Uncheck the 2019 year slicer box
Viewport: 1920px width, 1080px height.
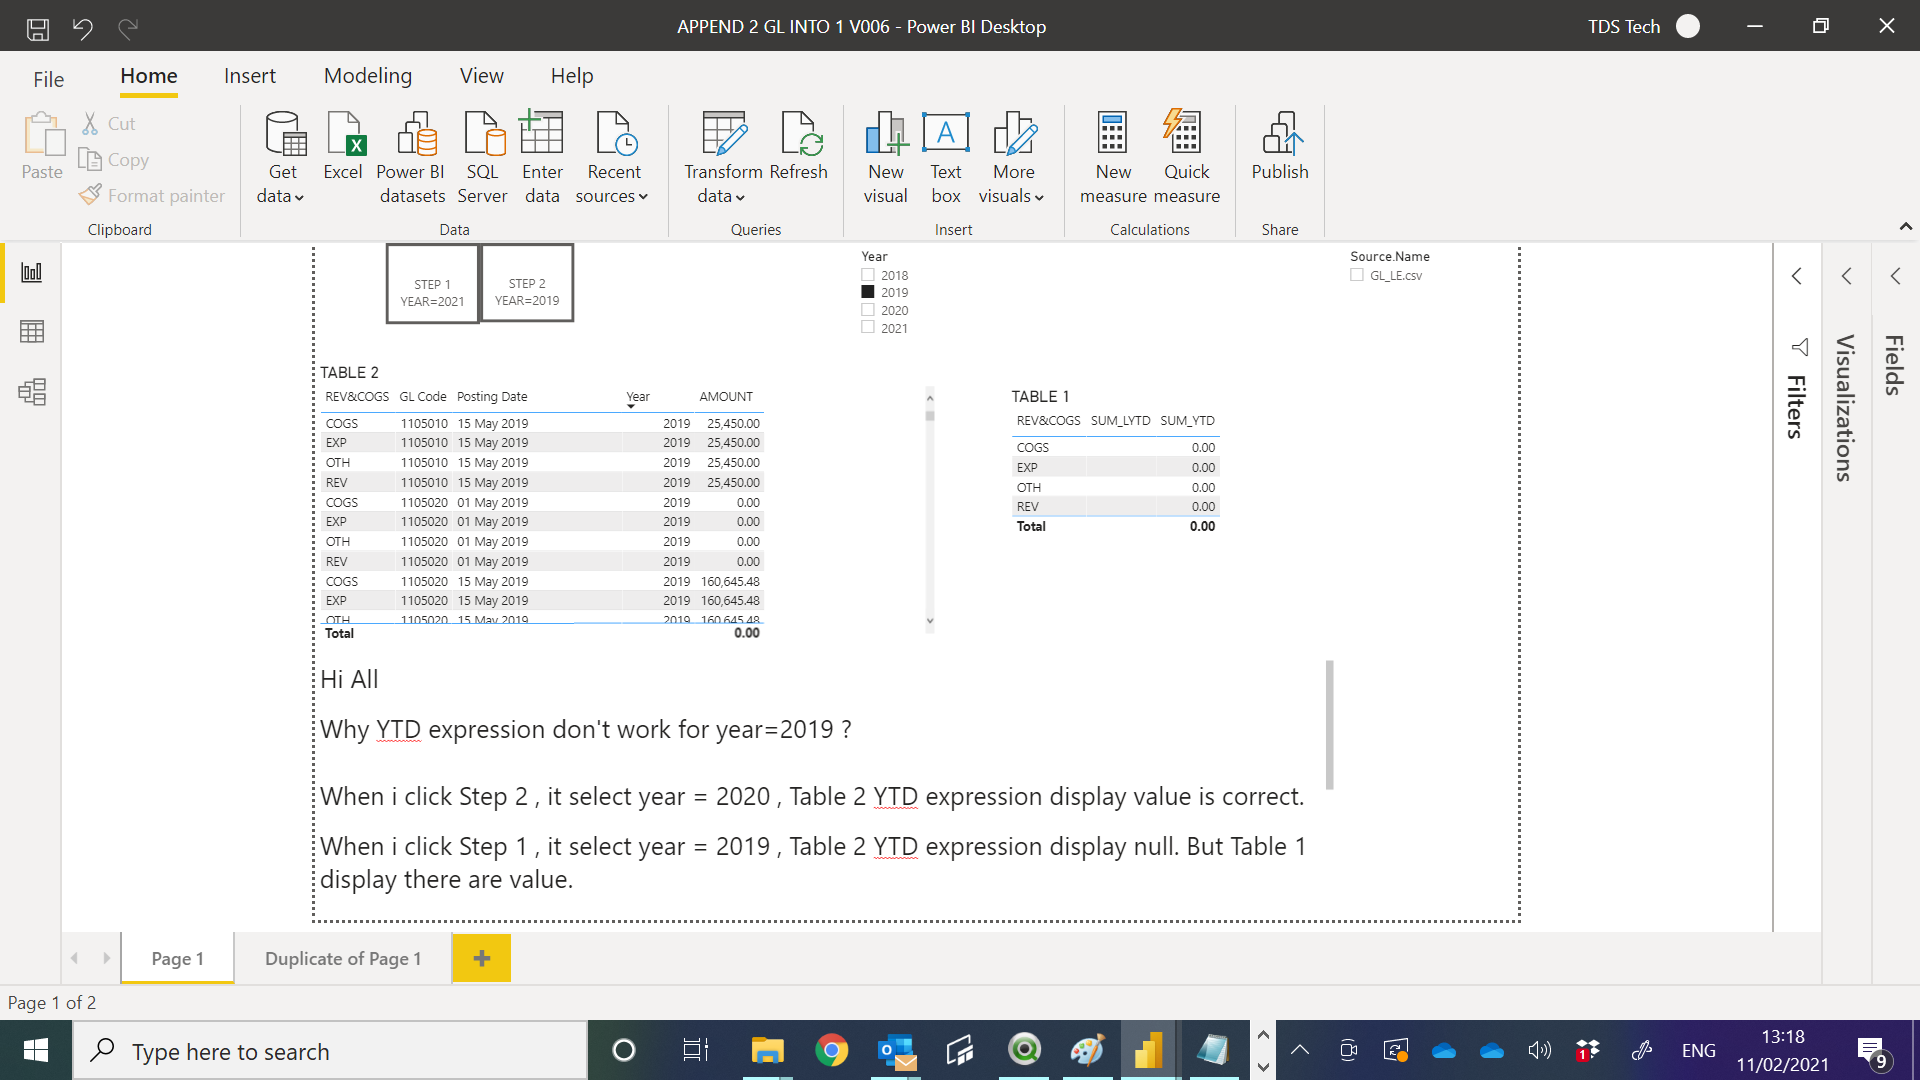[x=868, y=292]
